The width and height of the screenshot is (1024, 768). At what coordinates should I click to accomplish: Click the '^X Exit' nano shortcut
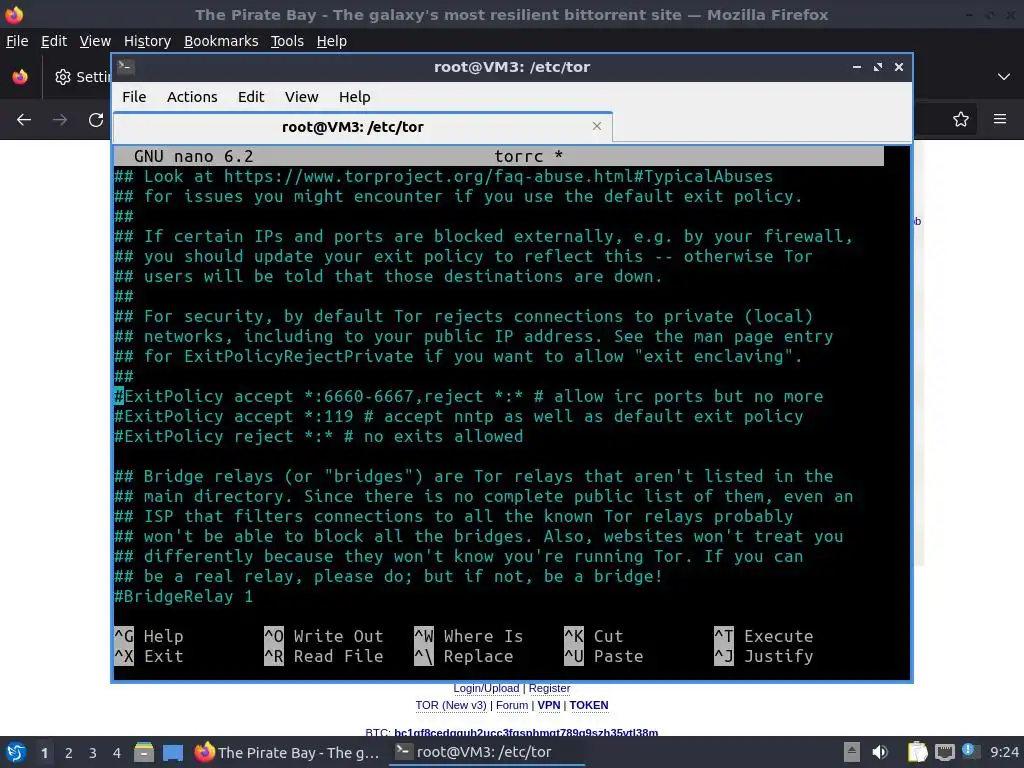pyautogui.click(x=149, y=656)
